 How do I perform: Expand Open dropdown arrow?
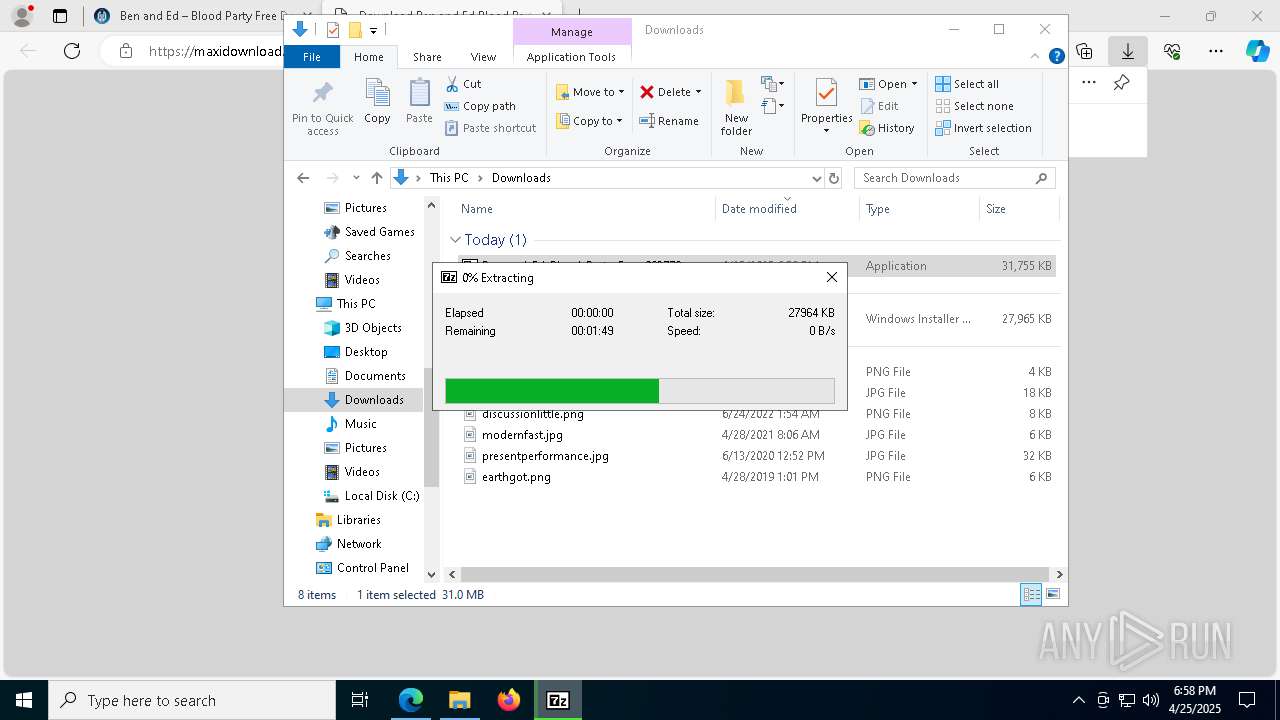(914, 84)
